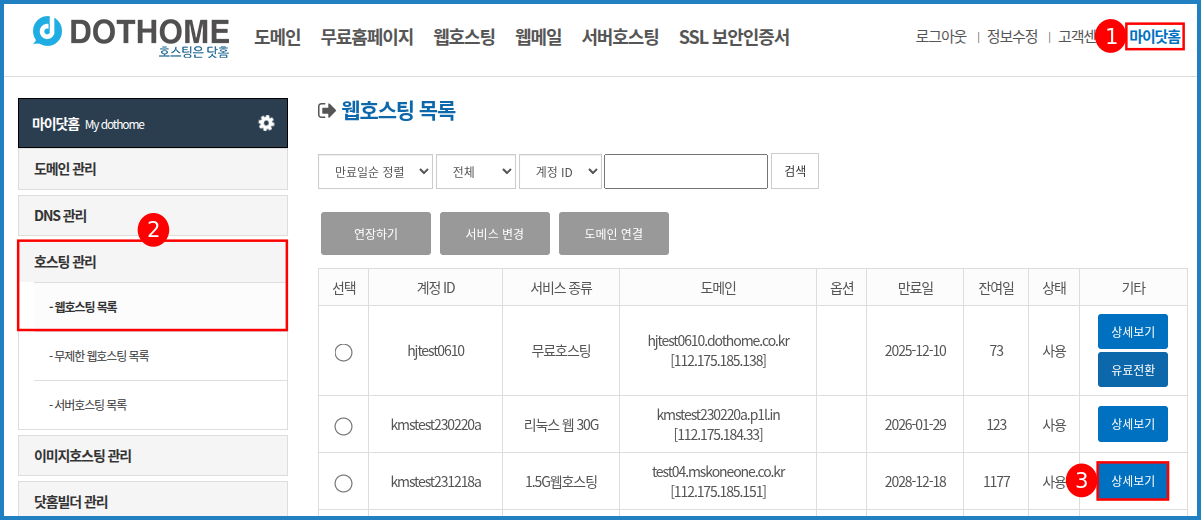Open the 만료일순 정렬 sort dropdown
1201x520 pixels.
[375, 172]
